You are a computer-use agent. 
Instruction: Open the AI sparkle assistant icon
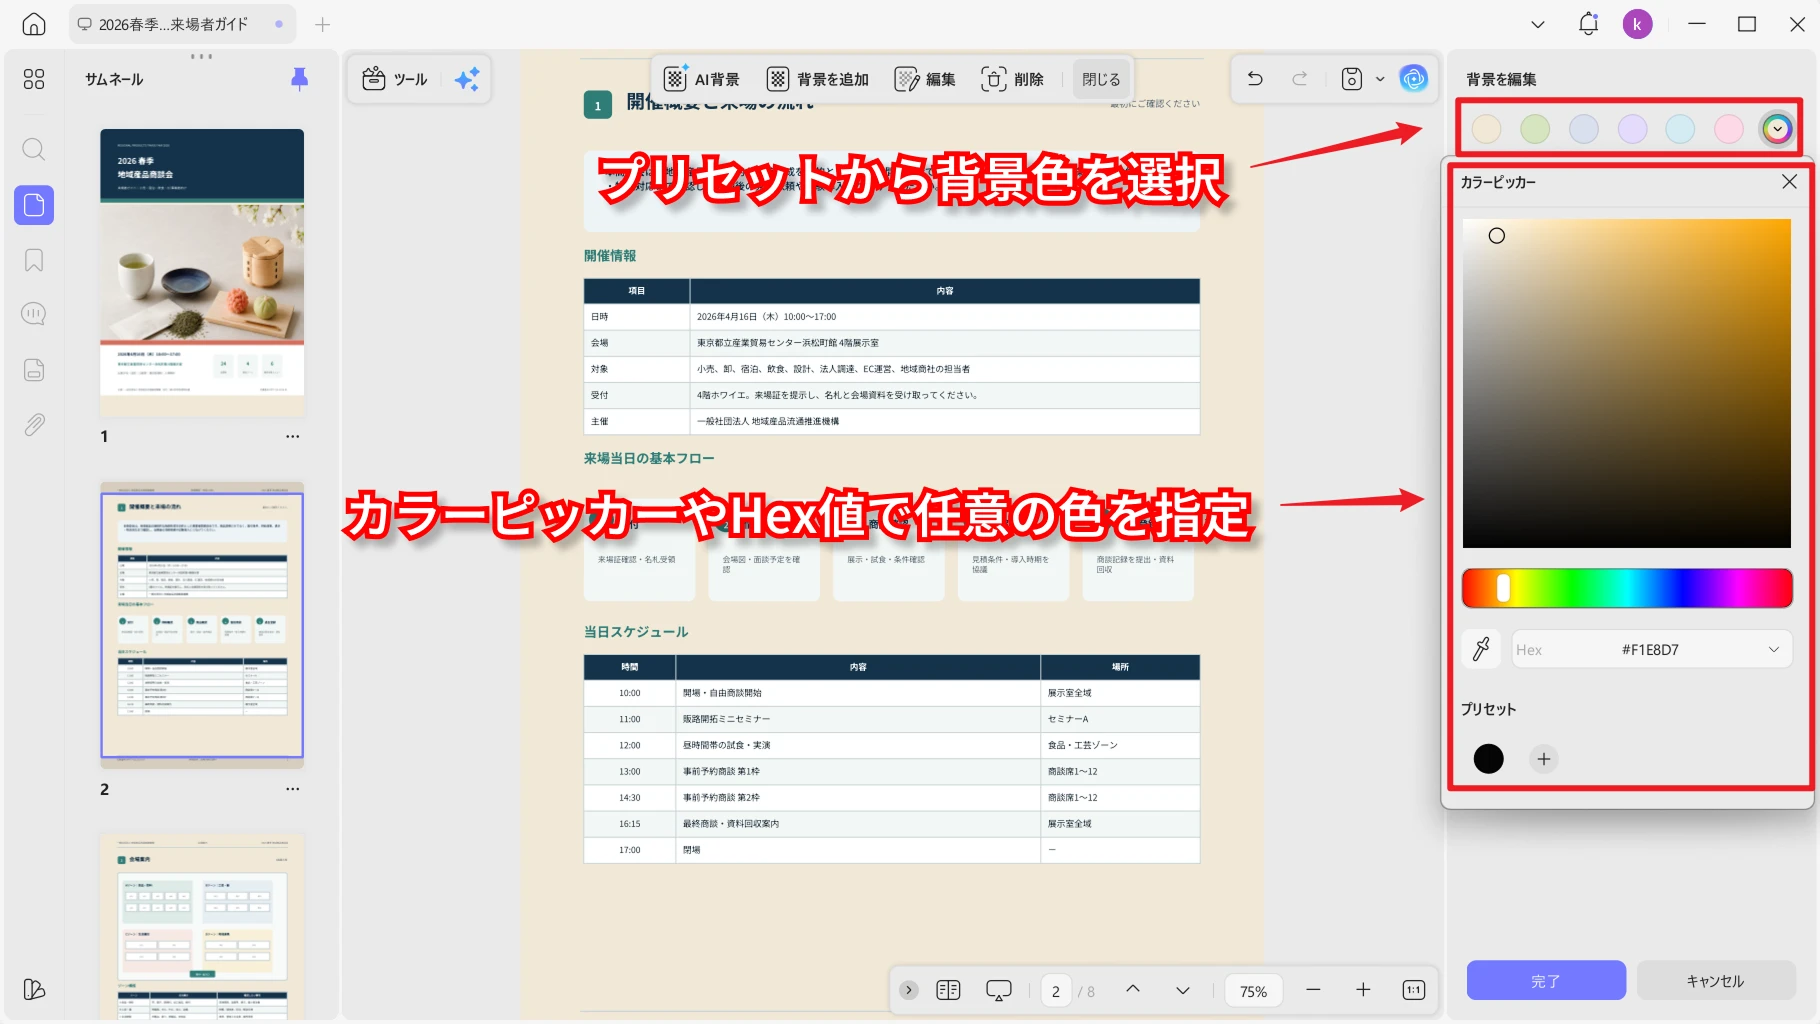467,79
